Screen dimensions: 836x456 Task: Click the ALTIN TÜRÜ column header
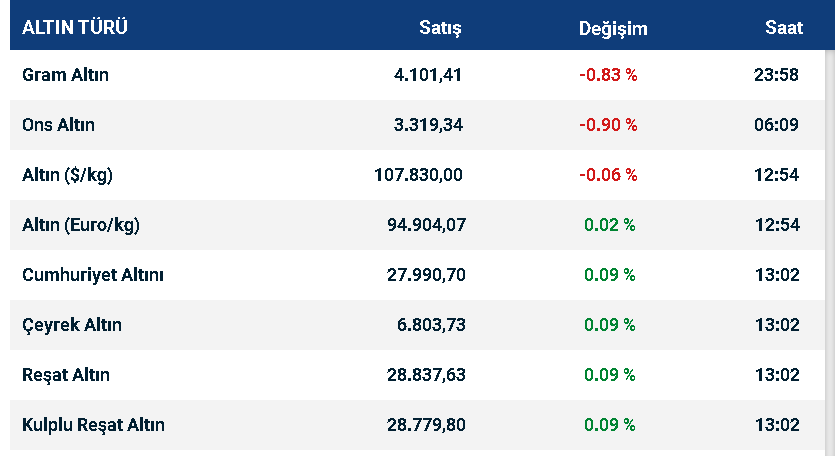pyautogui.click(x=75, y=27)
